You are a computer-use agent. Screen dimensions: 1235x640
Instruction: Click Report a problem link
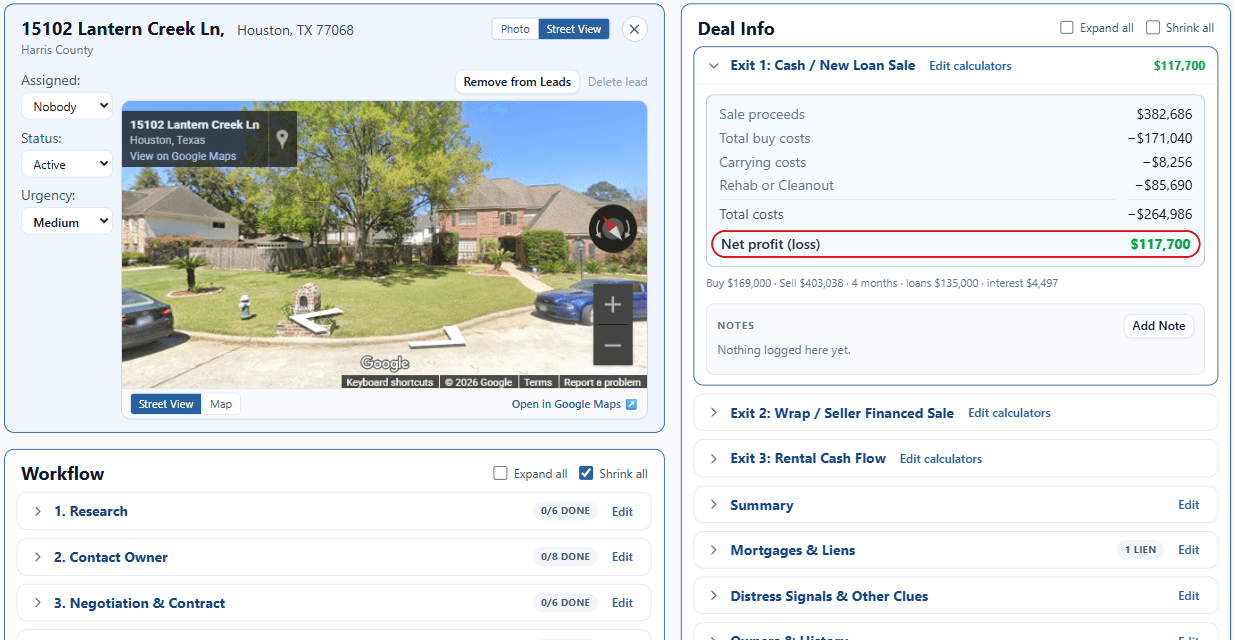click(x=602, y=382)
